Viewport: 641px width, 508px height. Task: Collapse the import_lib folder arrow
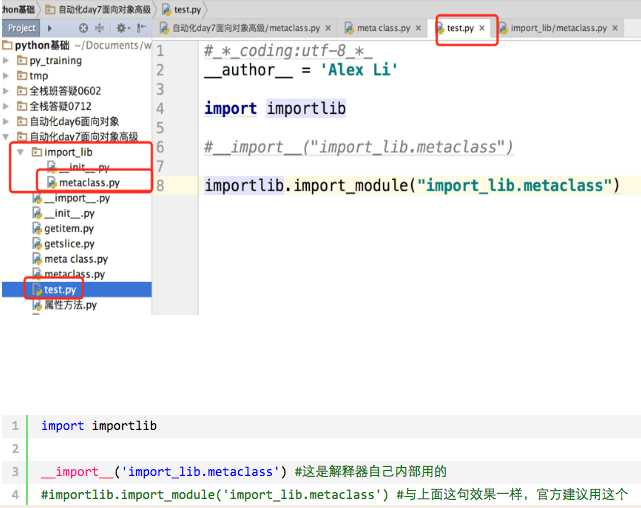point(20,152)
